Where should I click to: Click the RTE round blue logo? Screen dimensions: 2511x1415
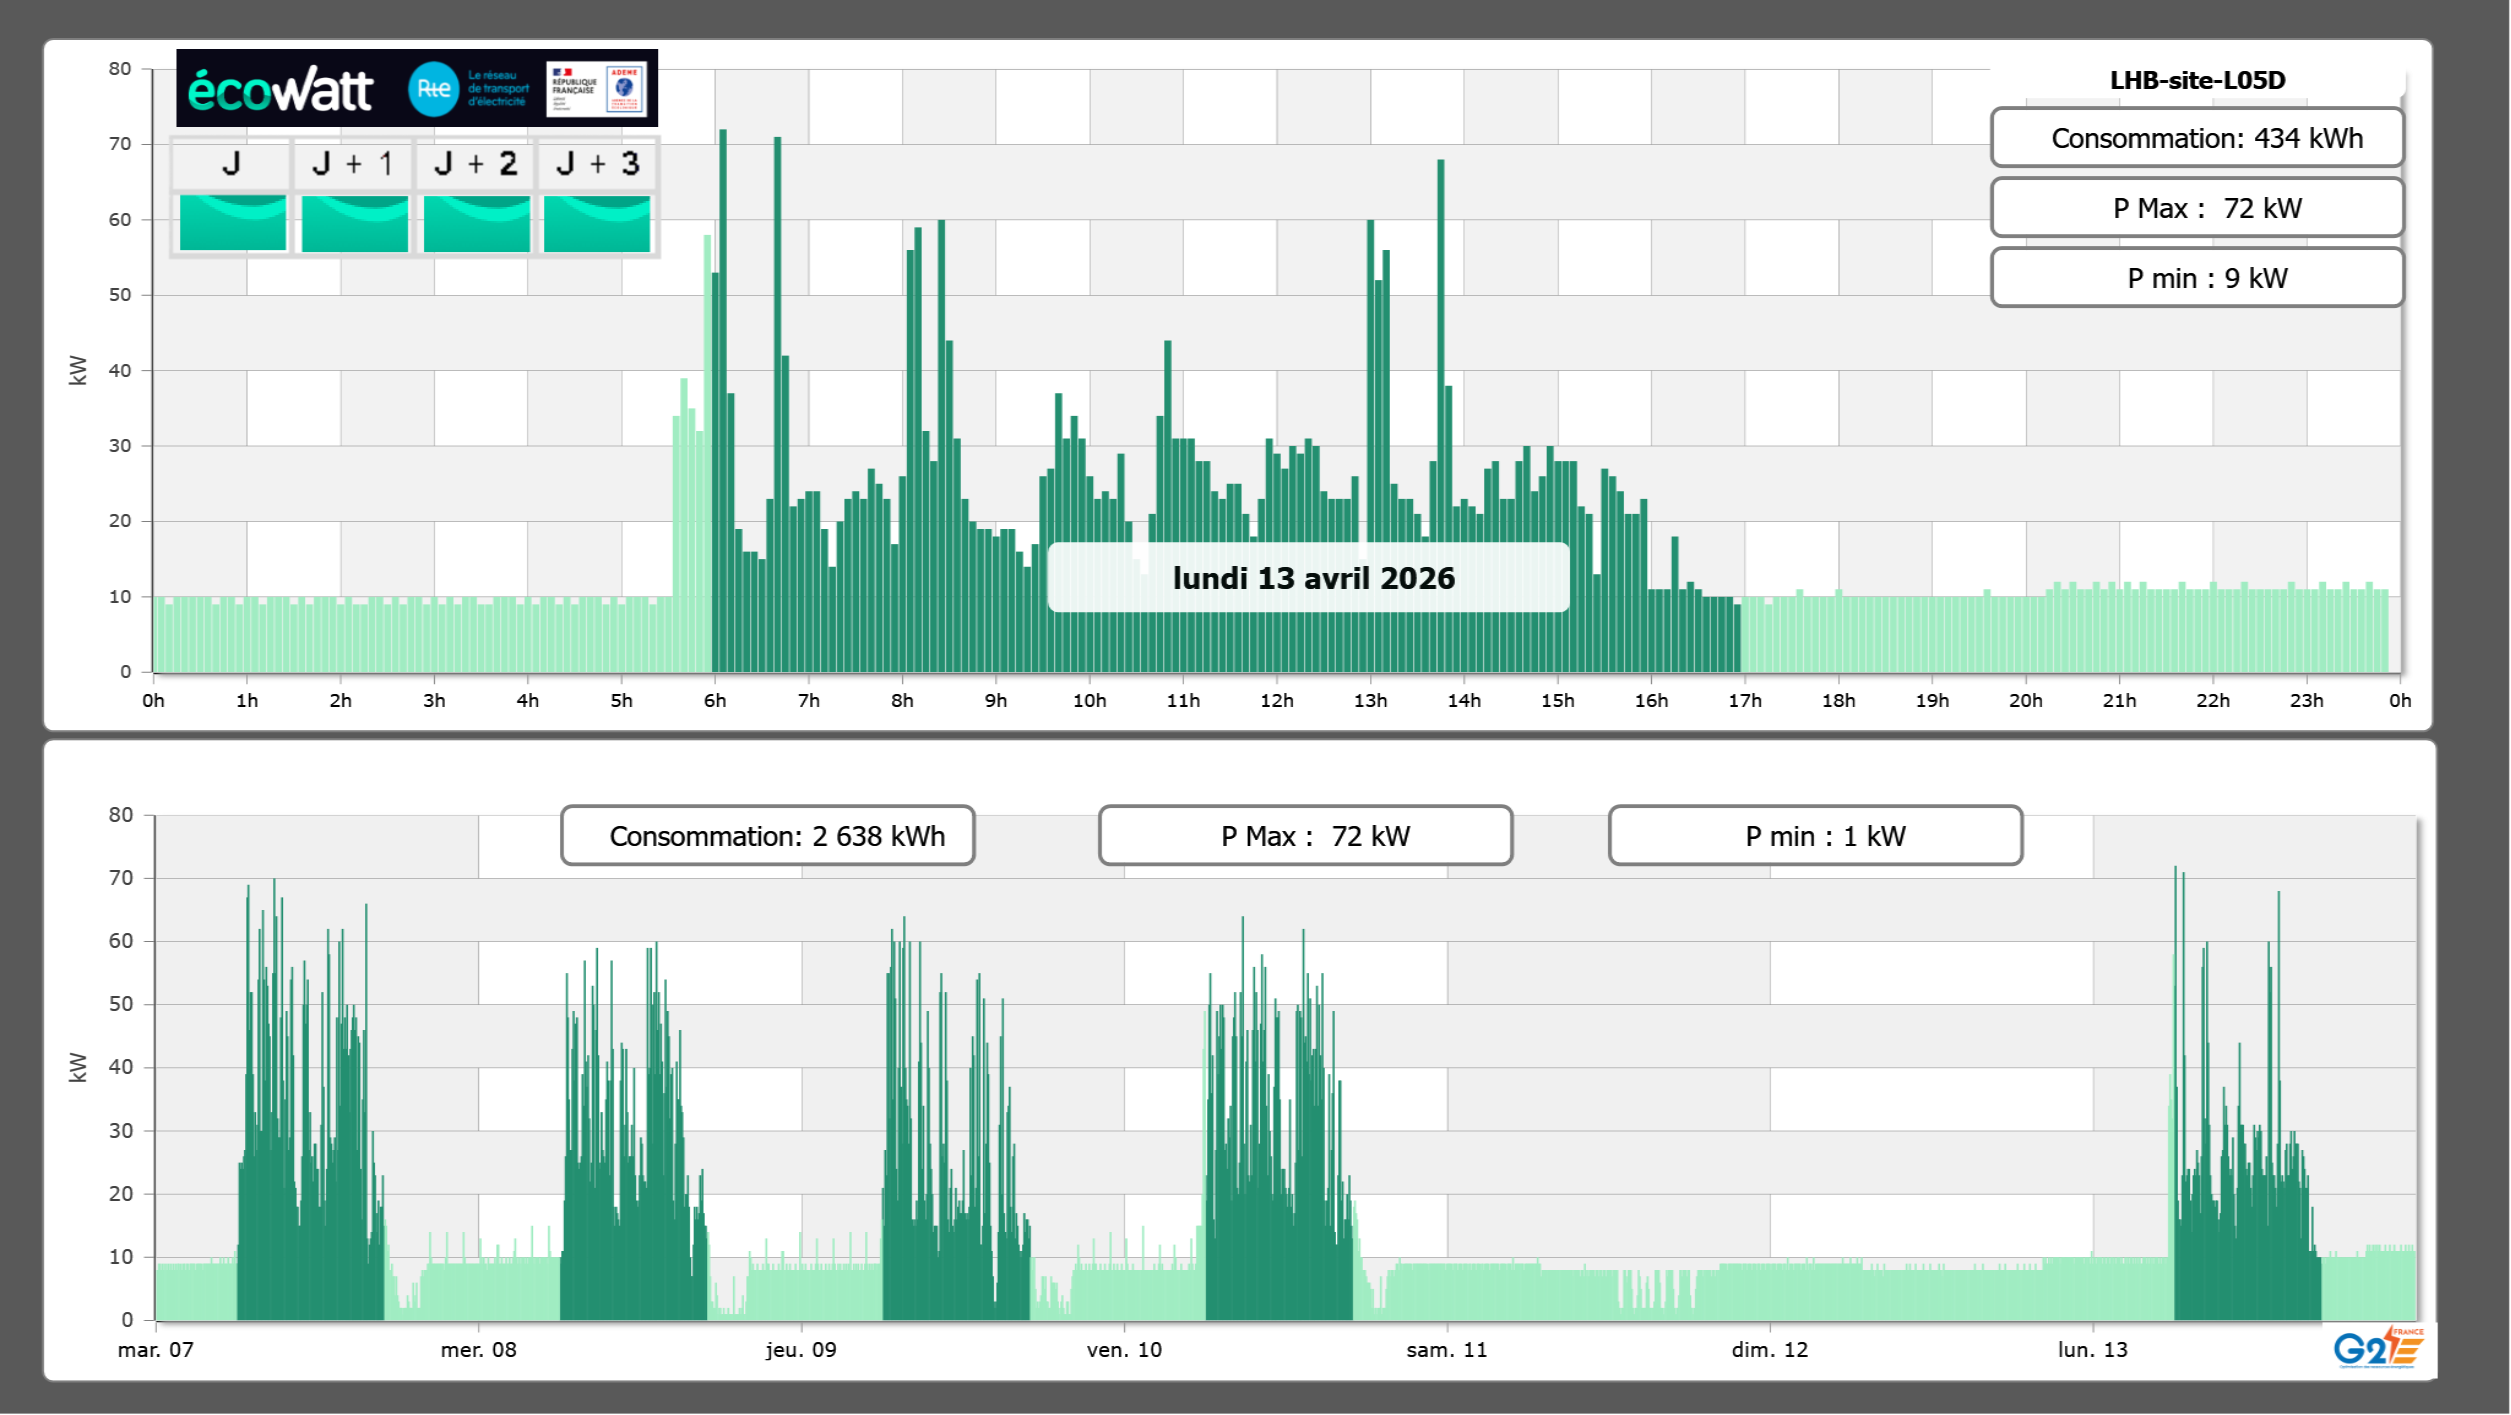click(433, 89)
